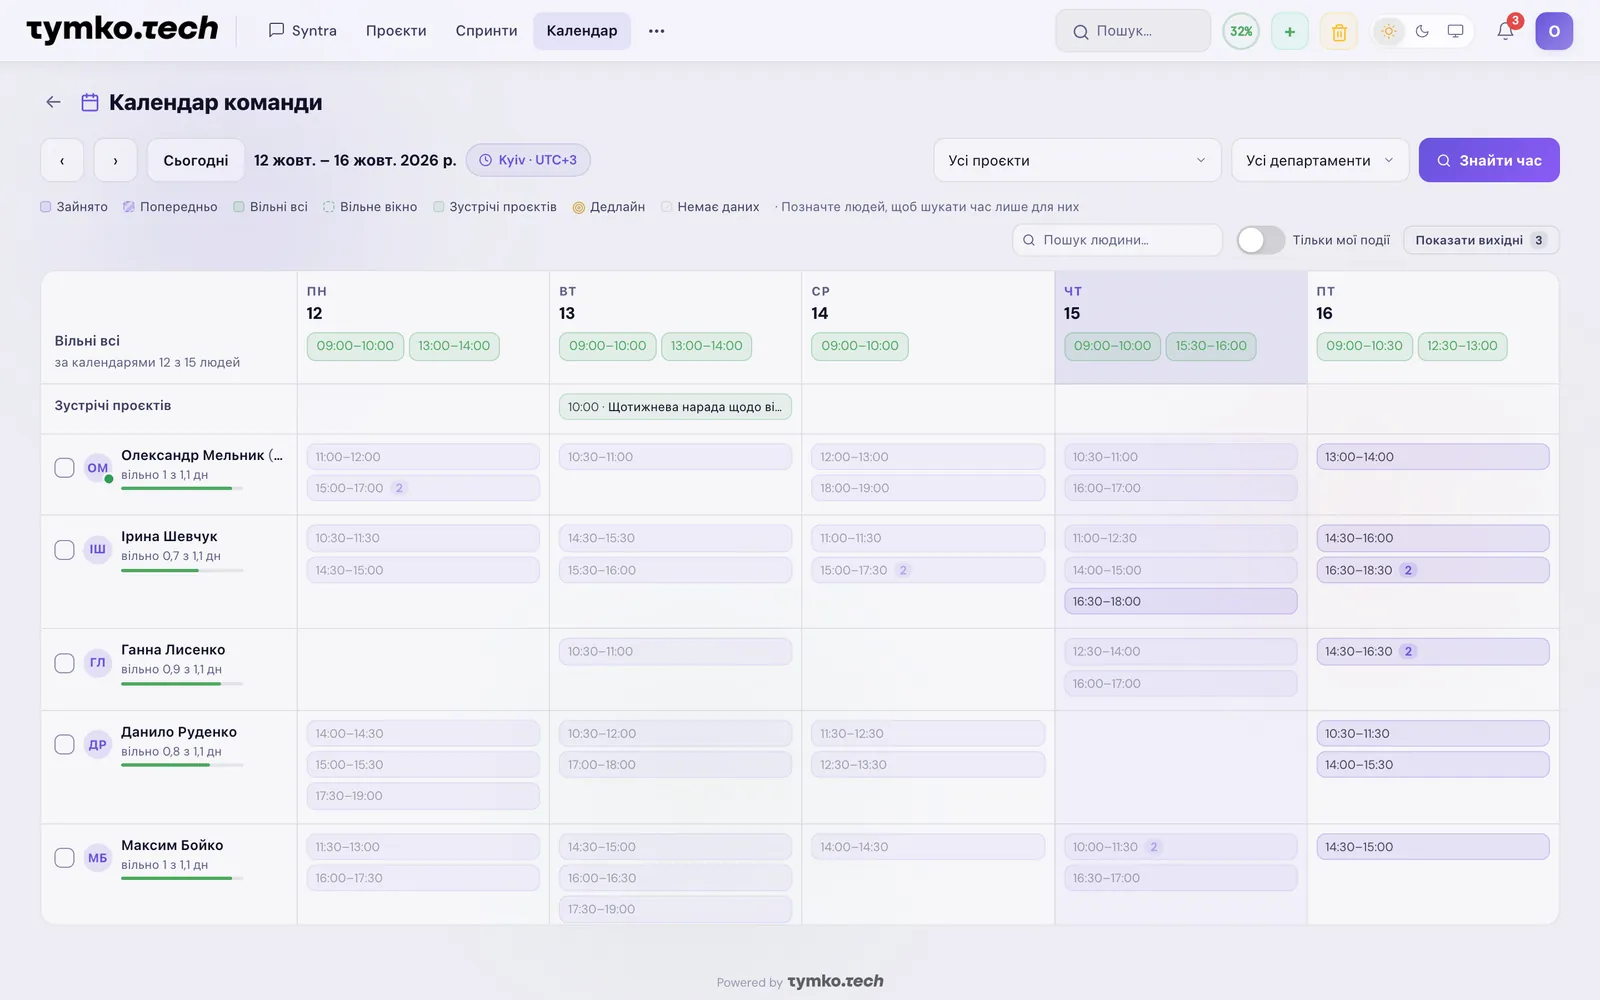Open the Kyiv UTC+3 timezone selector

528,160
